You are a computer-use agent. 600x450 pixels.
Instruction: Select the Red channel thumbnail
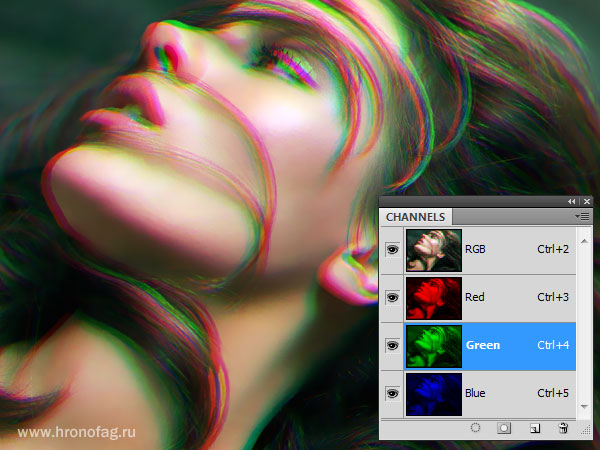click(x=434, y=298)
